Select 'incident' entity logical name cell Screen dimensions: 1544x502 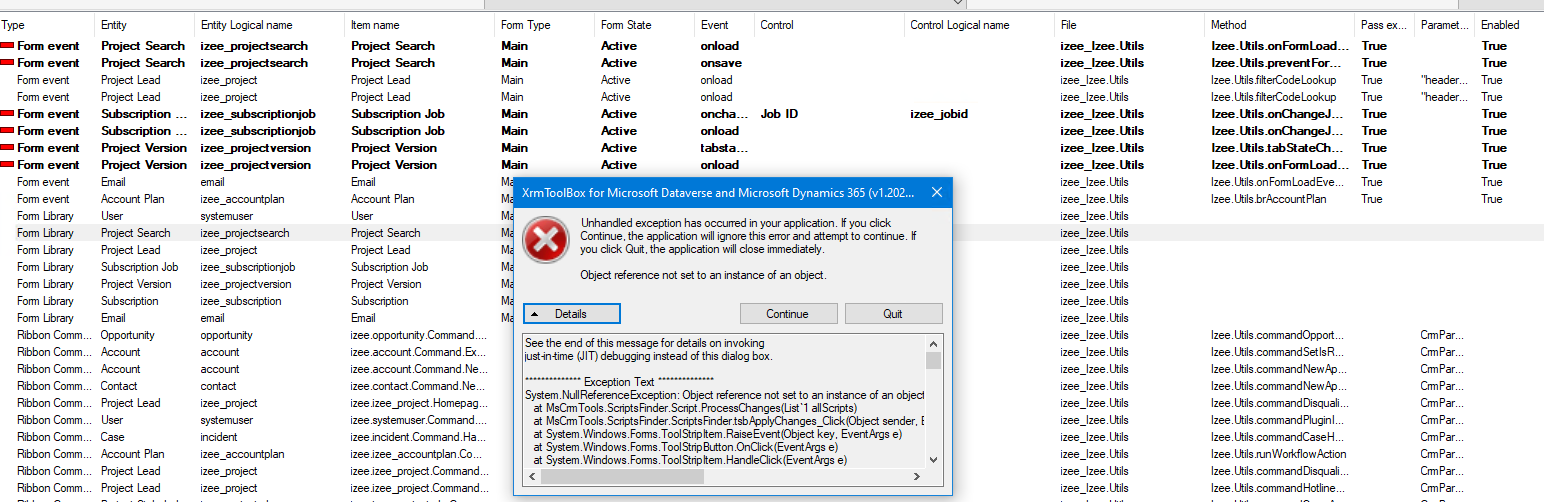219,437
